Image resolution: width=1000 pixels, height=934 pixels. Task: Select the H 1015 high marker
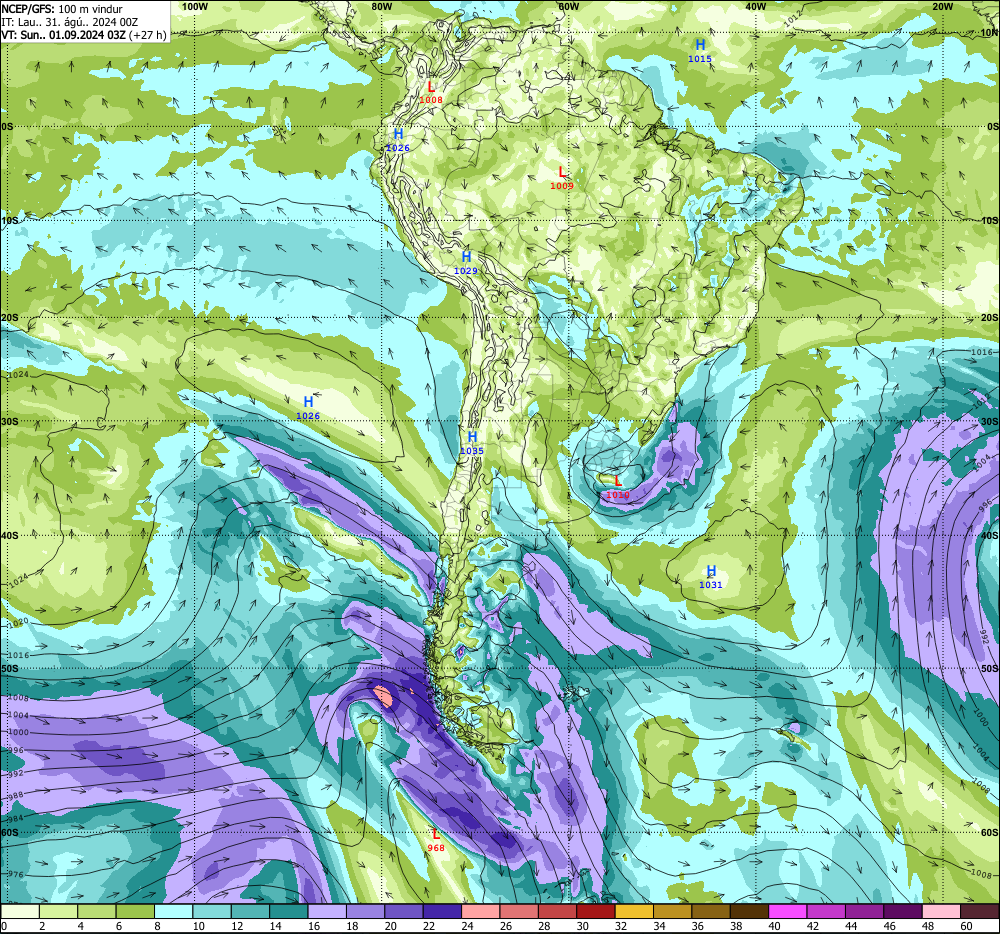(700, 51)
